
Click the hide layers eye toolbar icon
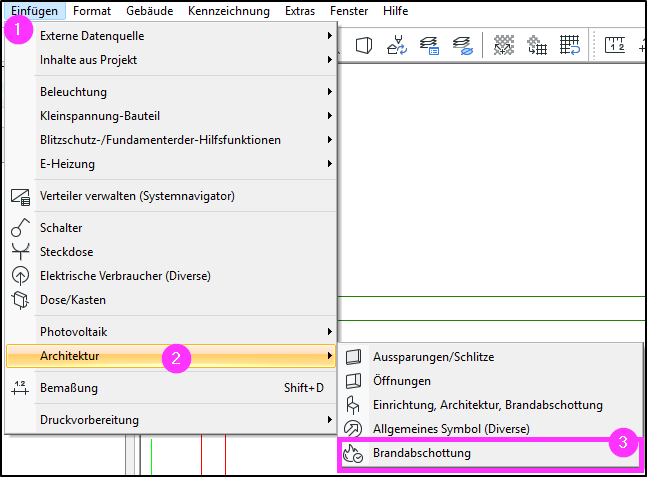point(463,45)
